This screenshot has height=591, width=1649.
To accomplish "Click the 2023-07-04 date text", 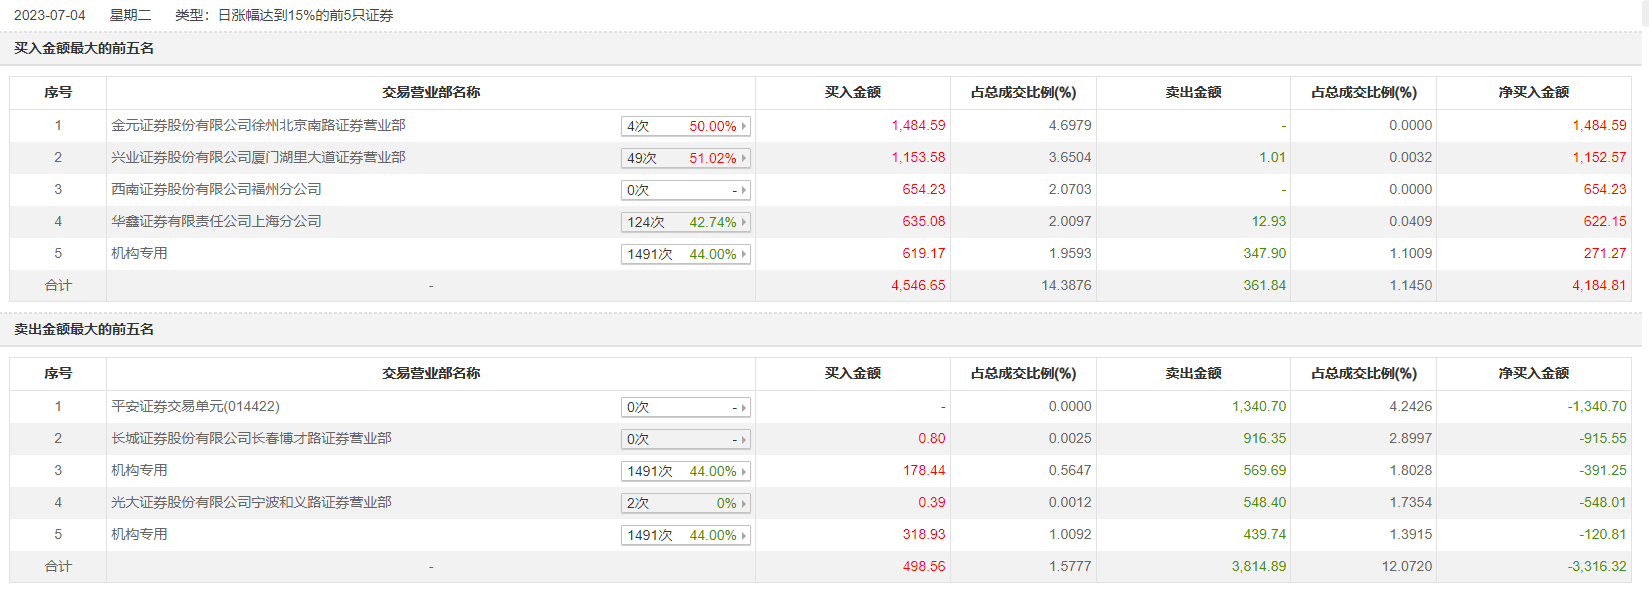I will 50,15.
